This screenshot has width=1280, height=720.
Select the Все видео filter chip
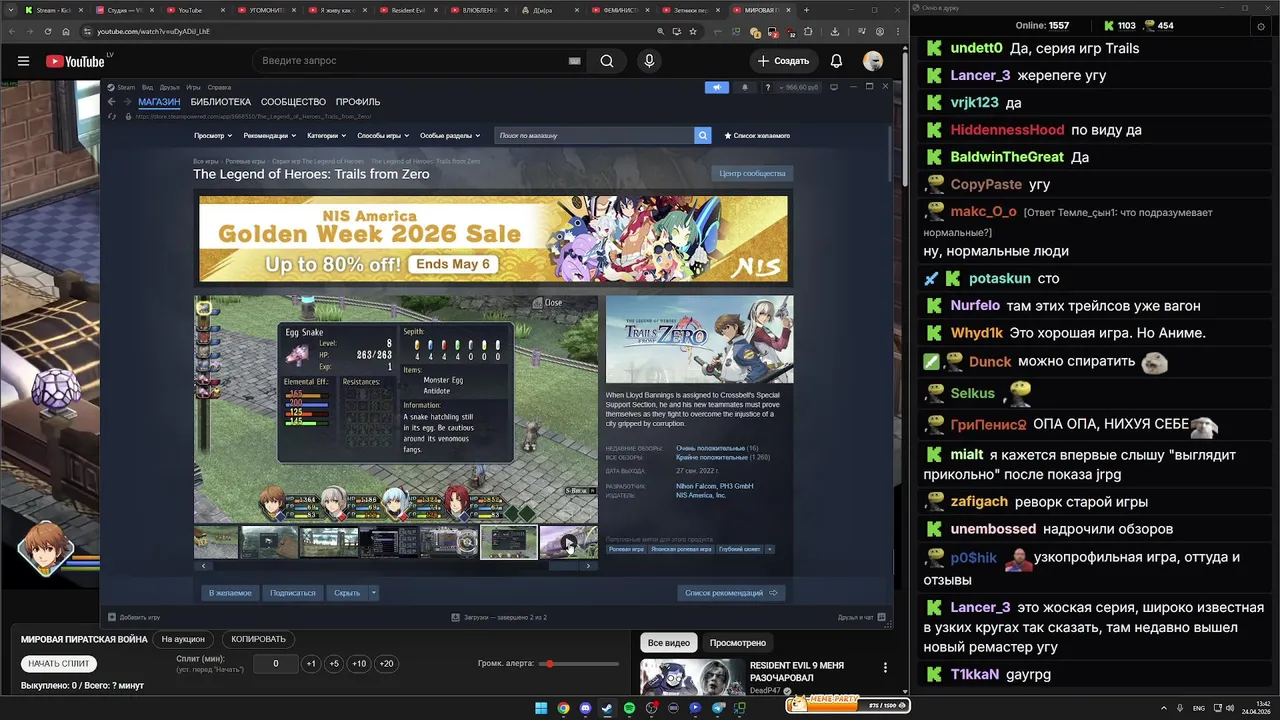pyautogui.click(x=669, y=643)
